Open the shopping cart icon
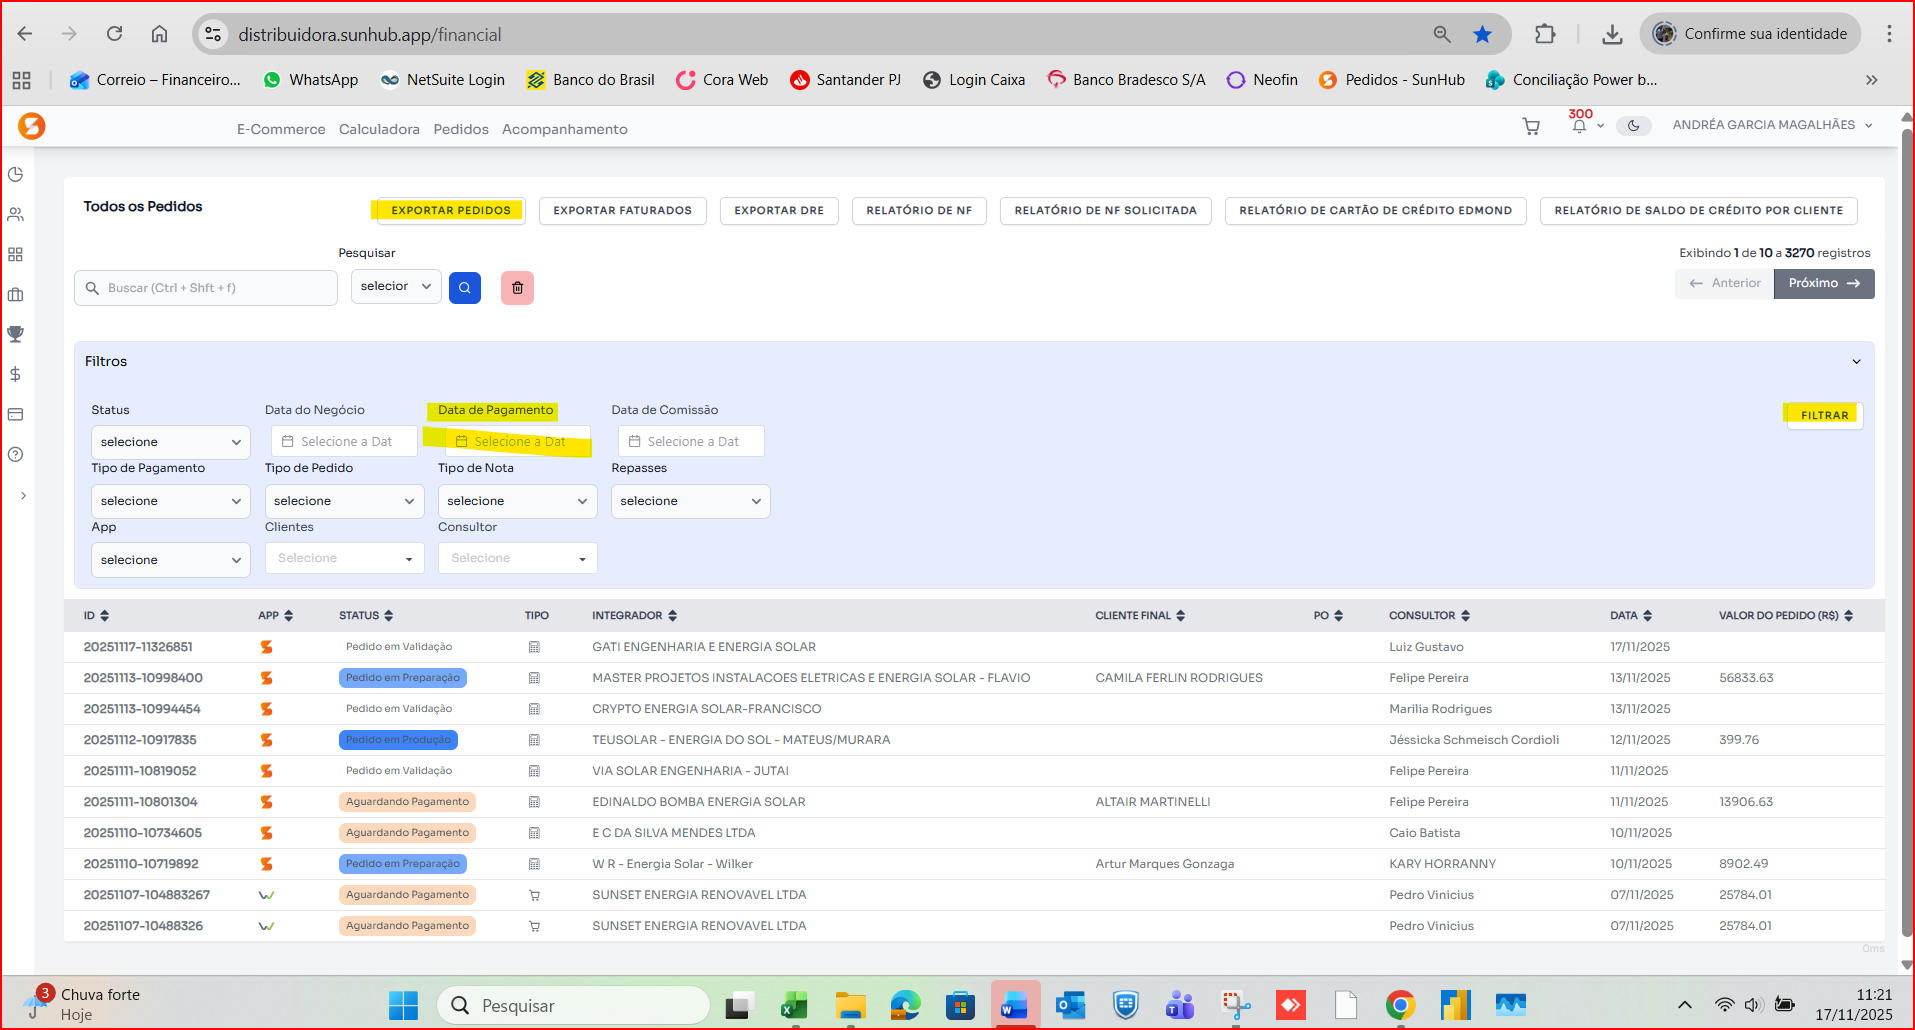Image resolution: width=1915 pixels, height=1030 pixels. (1531, 127)
